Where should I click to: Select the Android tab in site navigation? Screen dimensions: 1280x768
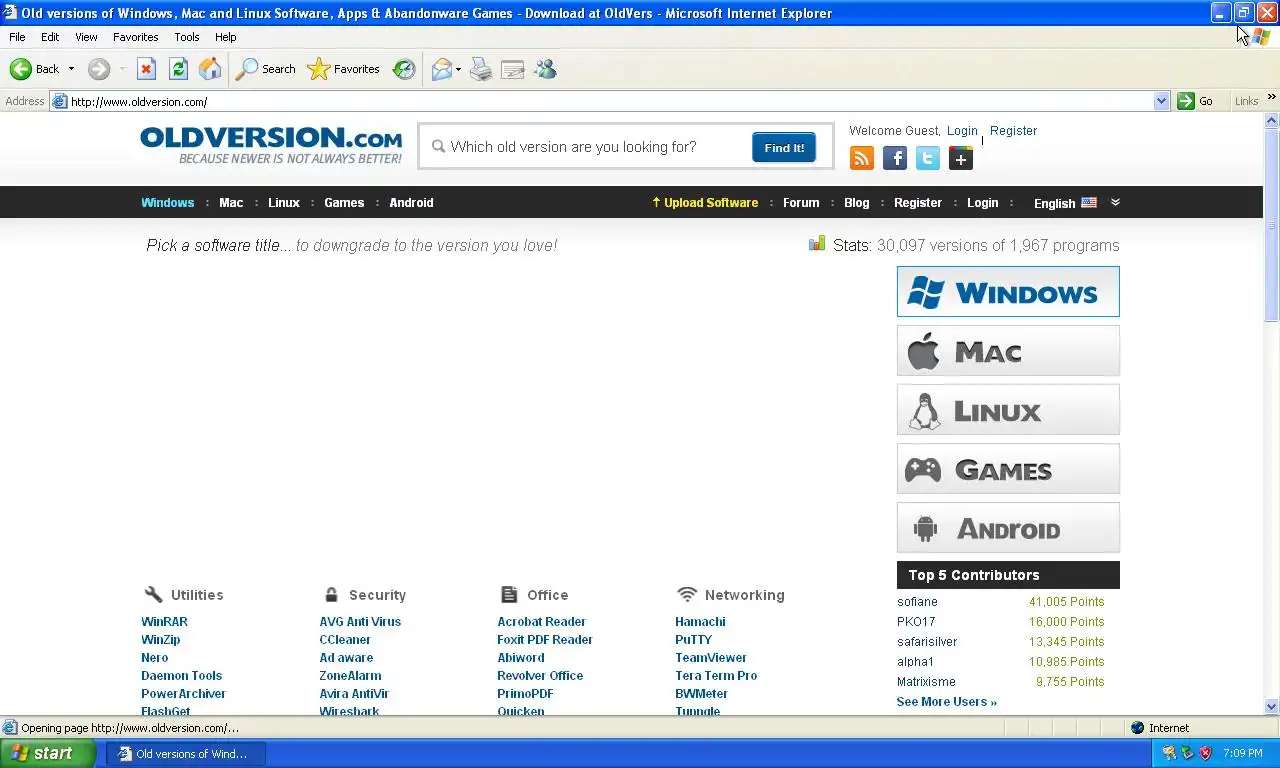coord(411,202)
